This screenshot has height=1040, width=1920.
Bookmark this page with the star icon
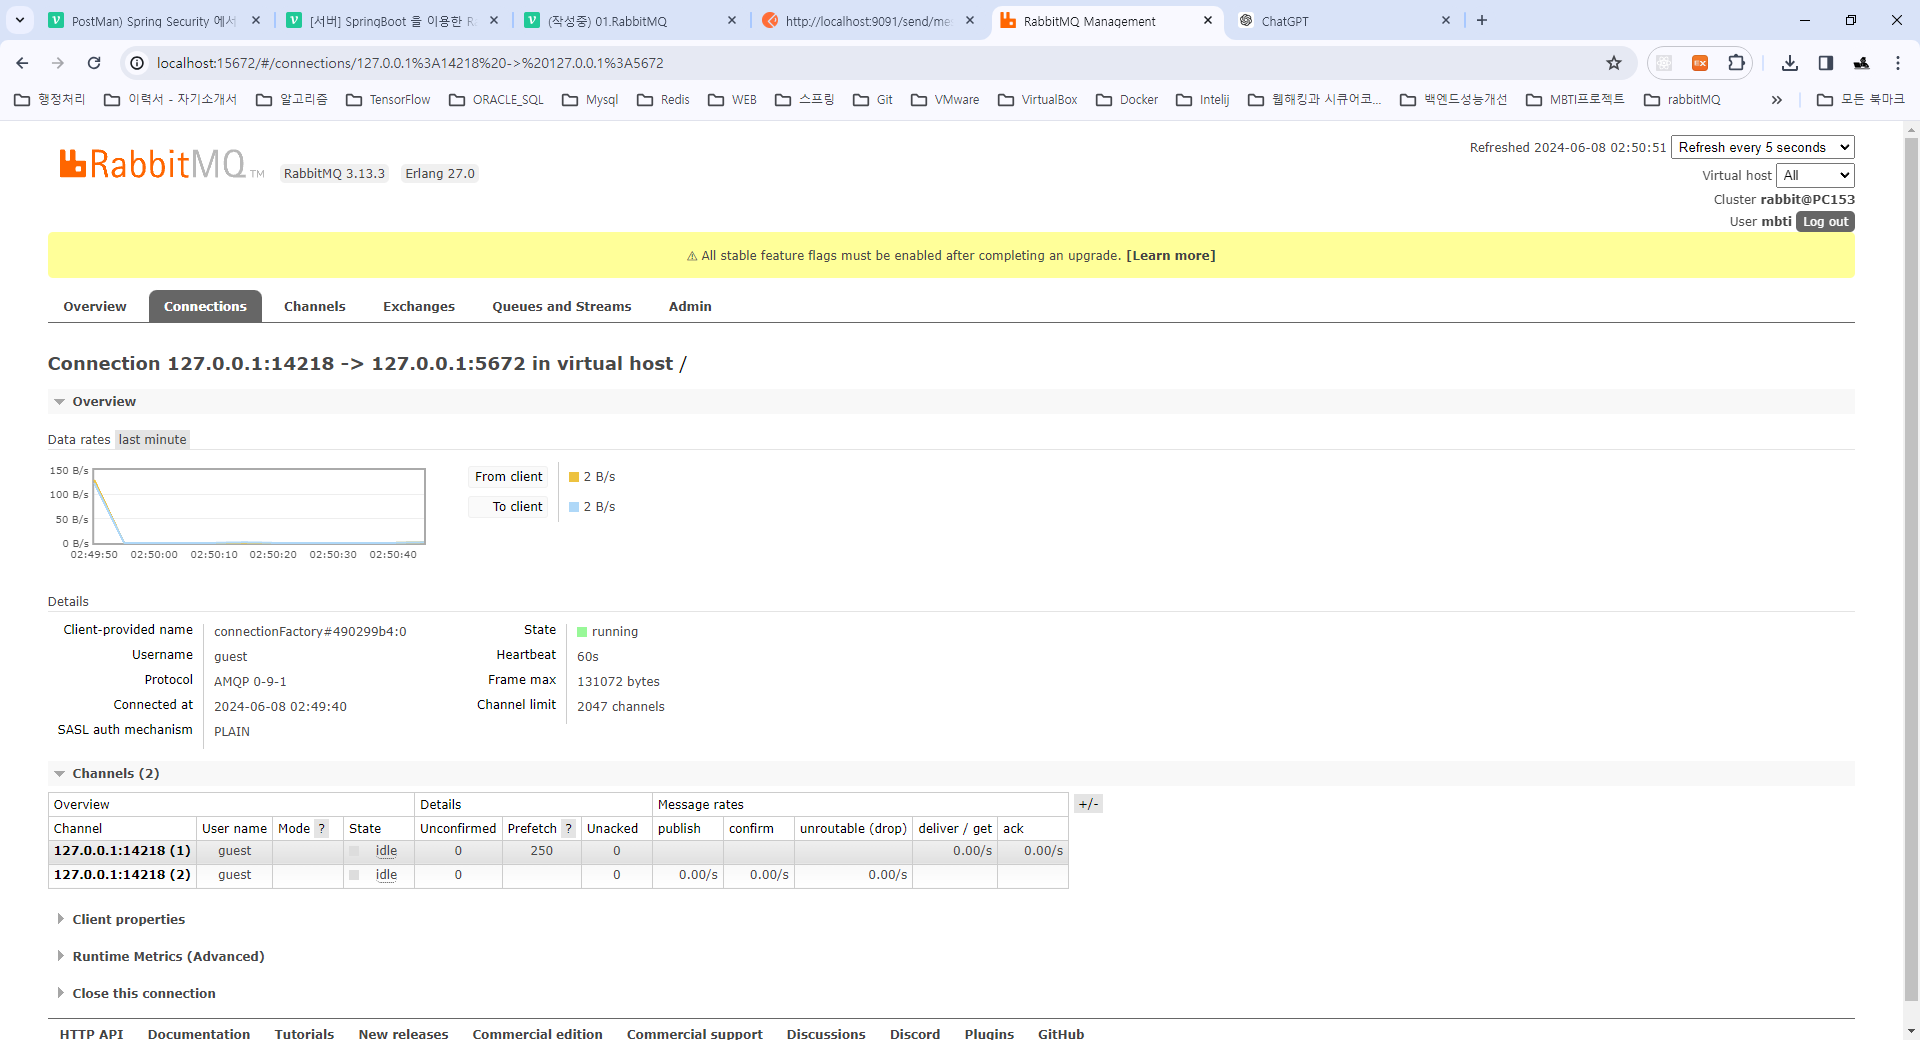[x=1614, y=63]
